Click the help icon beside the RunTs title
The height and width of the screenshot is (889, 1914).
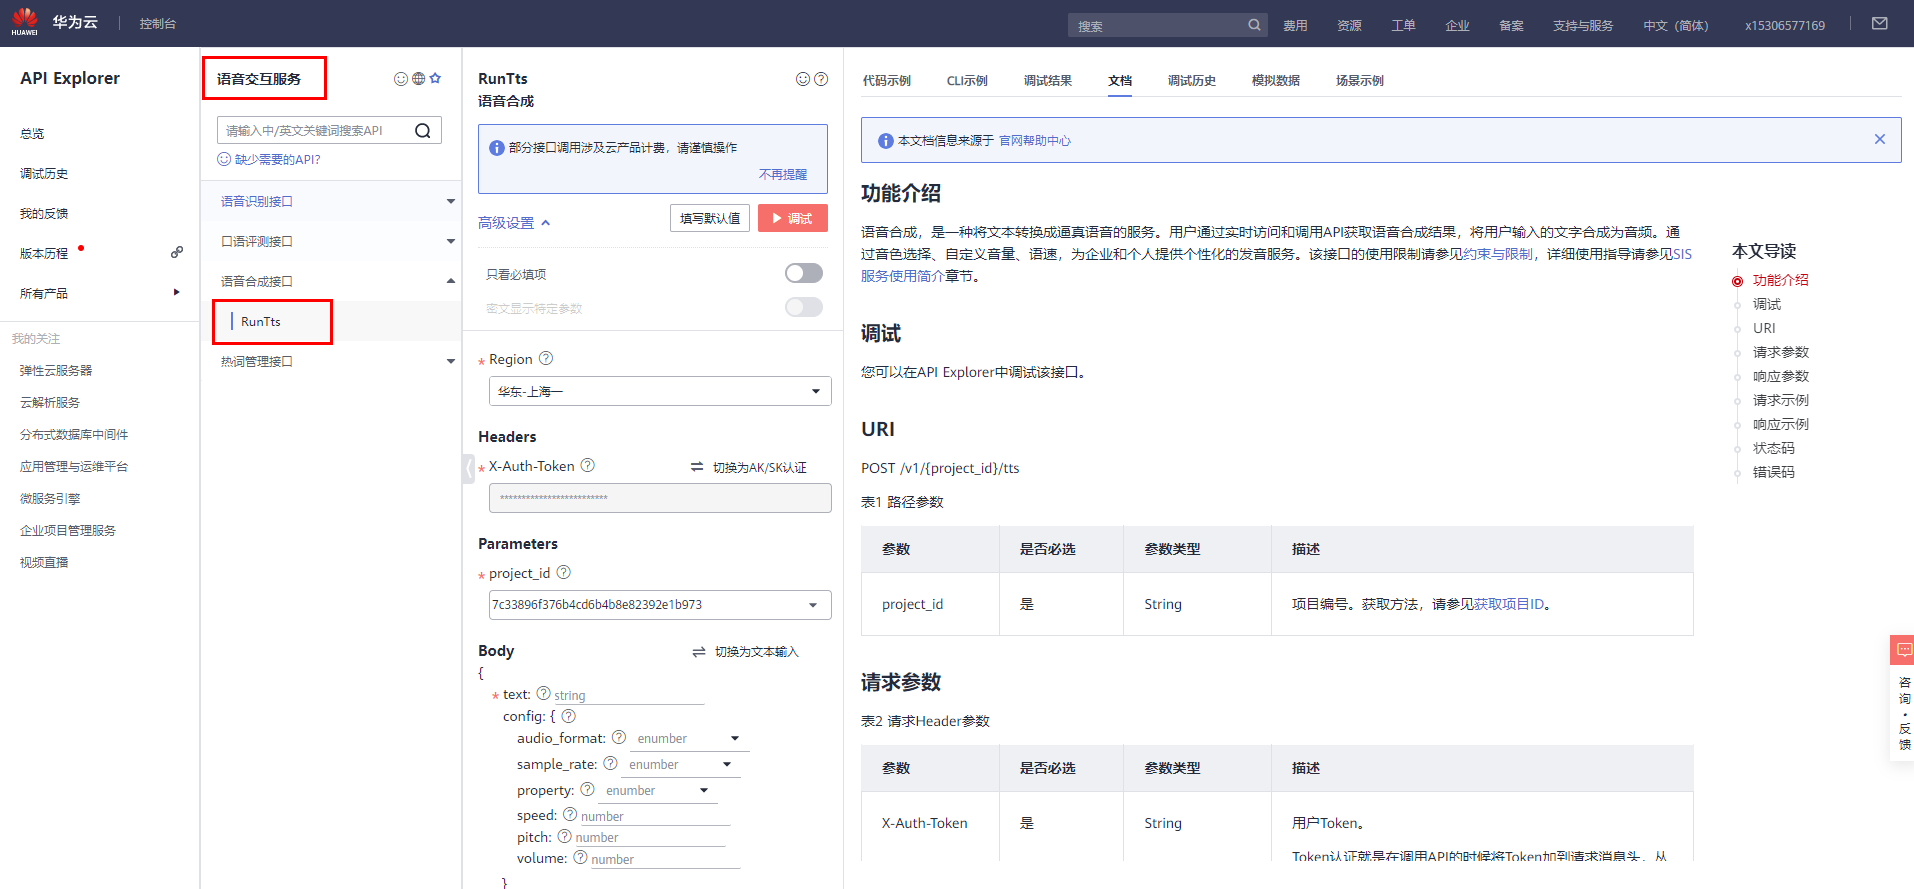point(821,79)
